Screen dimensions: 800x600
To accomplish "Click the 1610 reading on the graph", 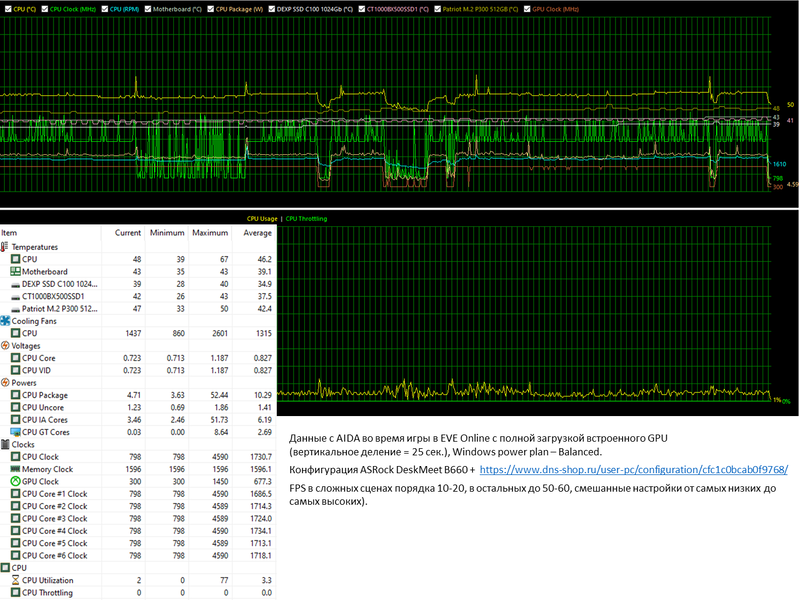I will pos(780,164).
